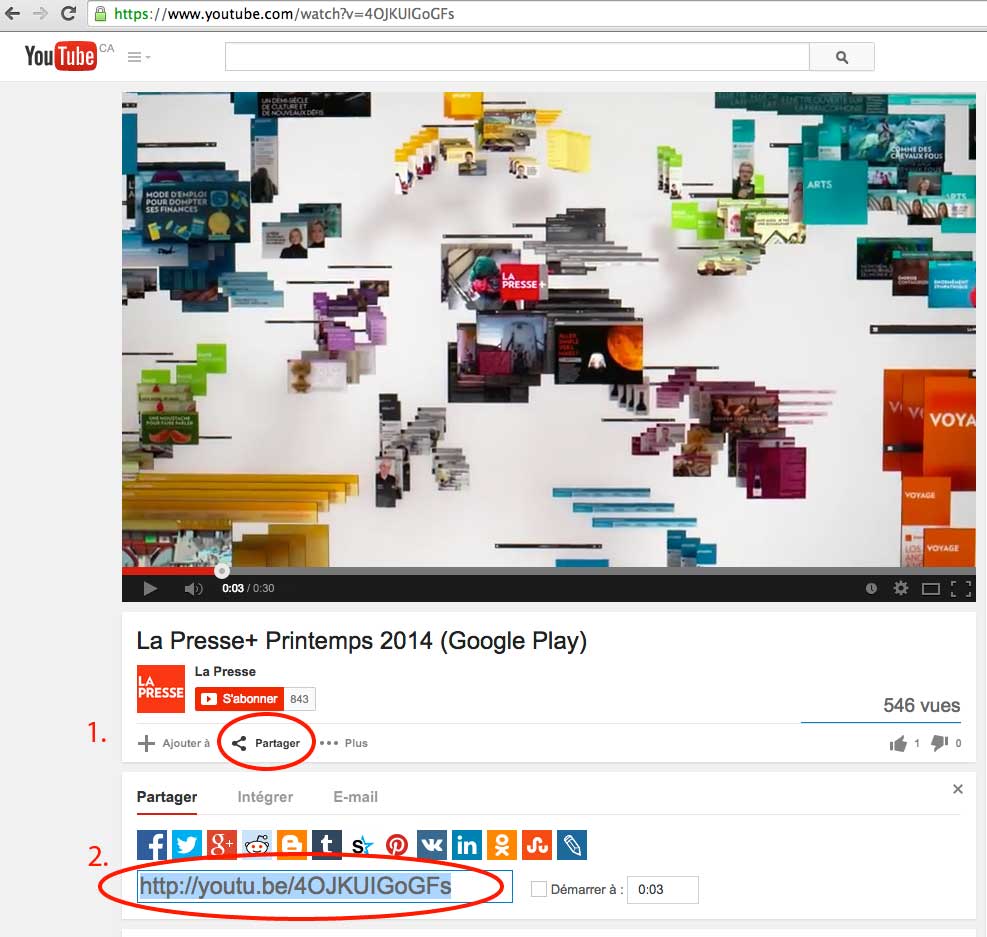This screenshot has width=987, height=937.
Task: Open the La Presse channel link
Action: point(225,671)
